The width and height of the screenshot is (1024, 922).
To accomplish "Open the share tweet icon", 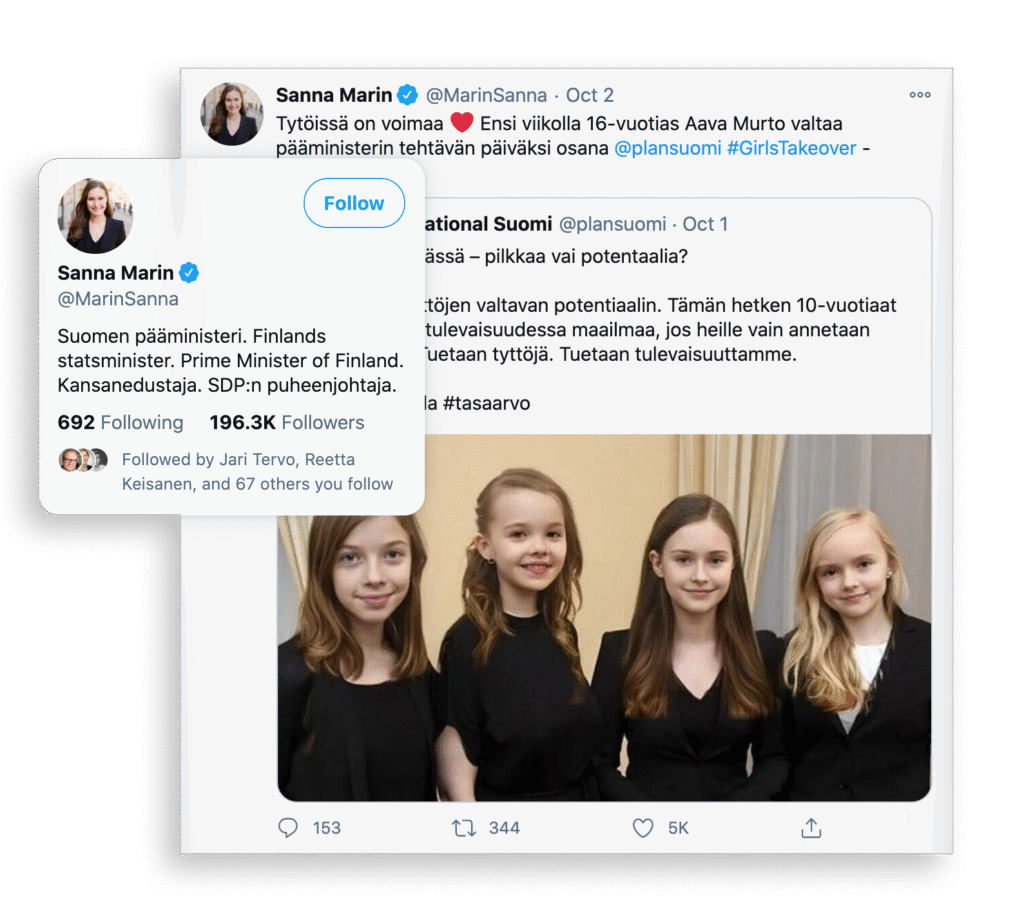I will coord(811,827).
